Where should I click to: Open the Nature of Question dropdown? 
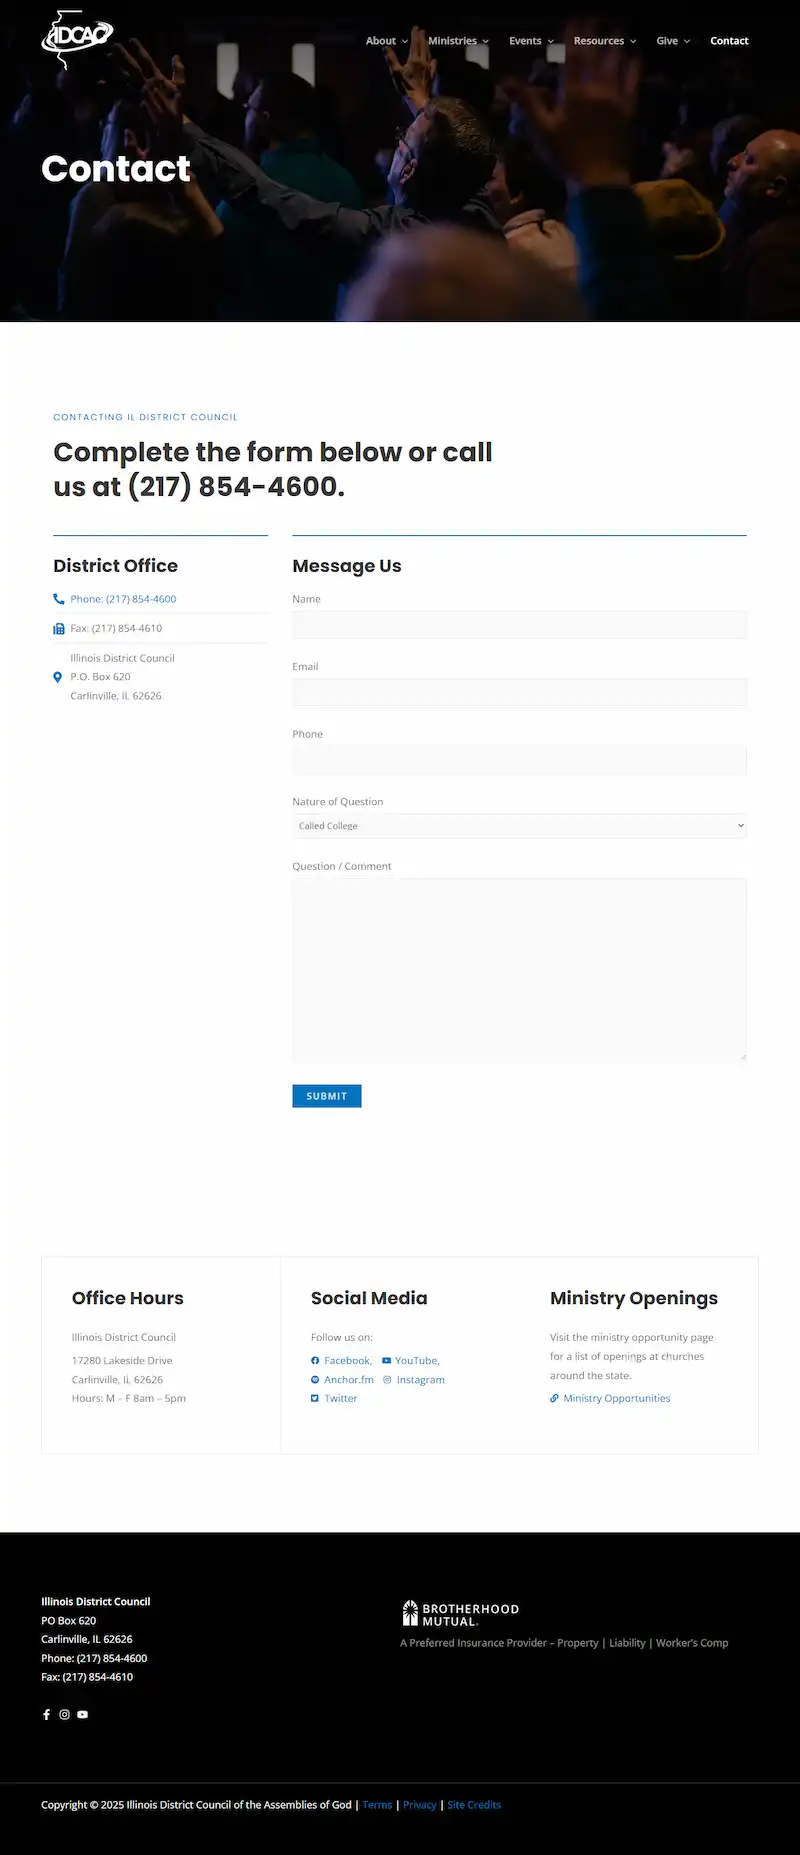519,826
